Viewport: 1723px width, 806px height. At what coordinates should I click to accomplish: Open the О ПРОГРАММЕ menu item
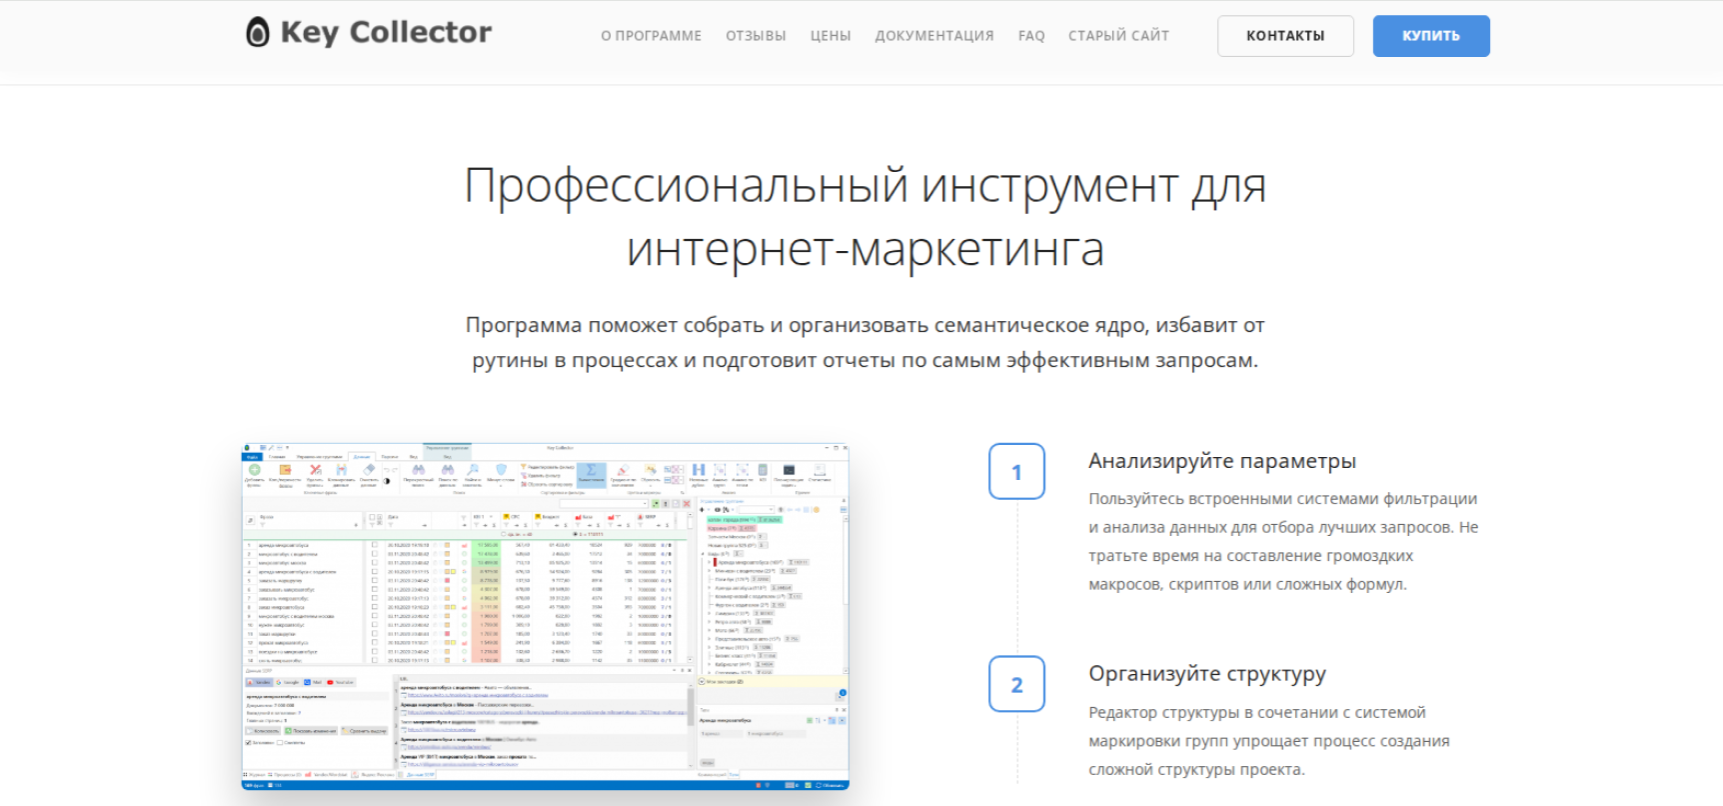click(x=651, y=36)
